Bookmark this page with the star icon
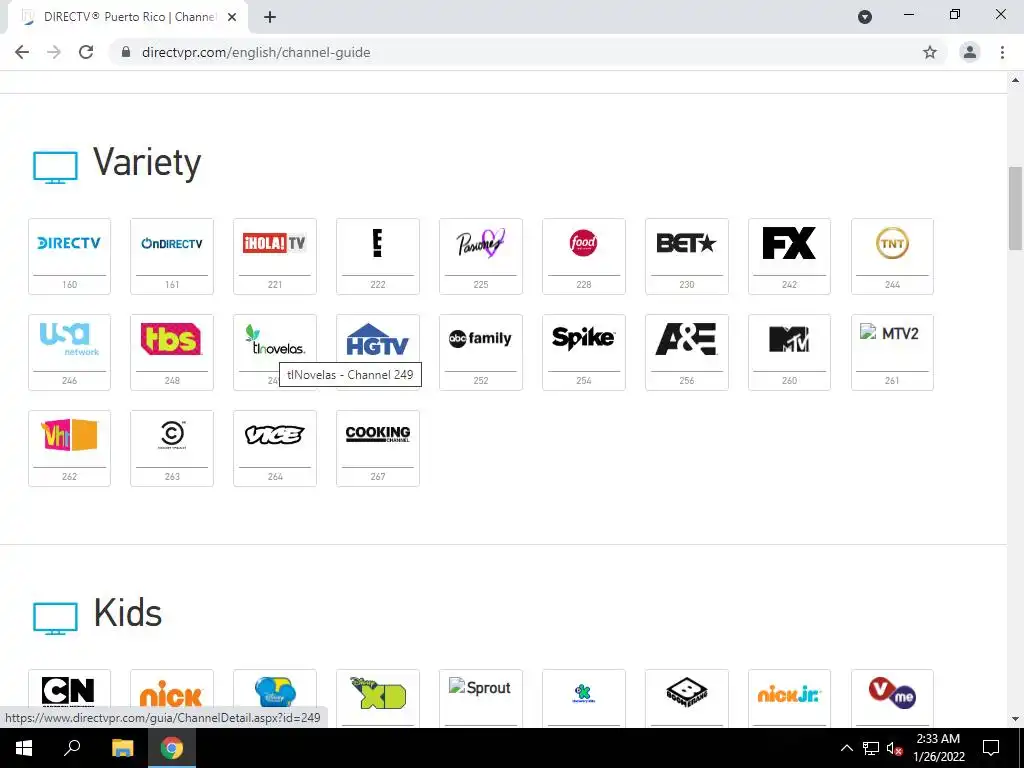 click(930, 52)
